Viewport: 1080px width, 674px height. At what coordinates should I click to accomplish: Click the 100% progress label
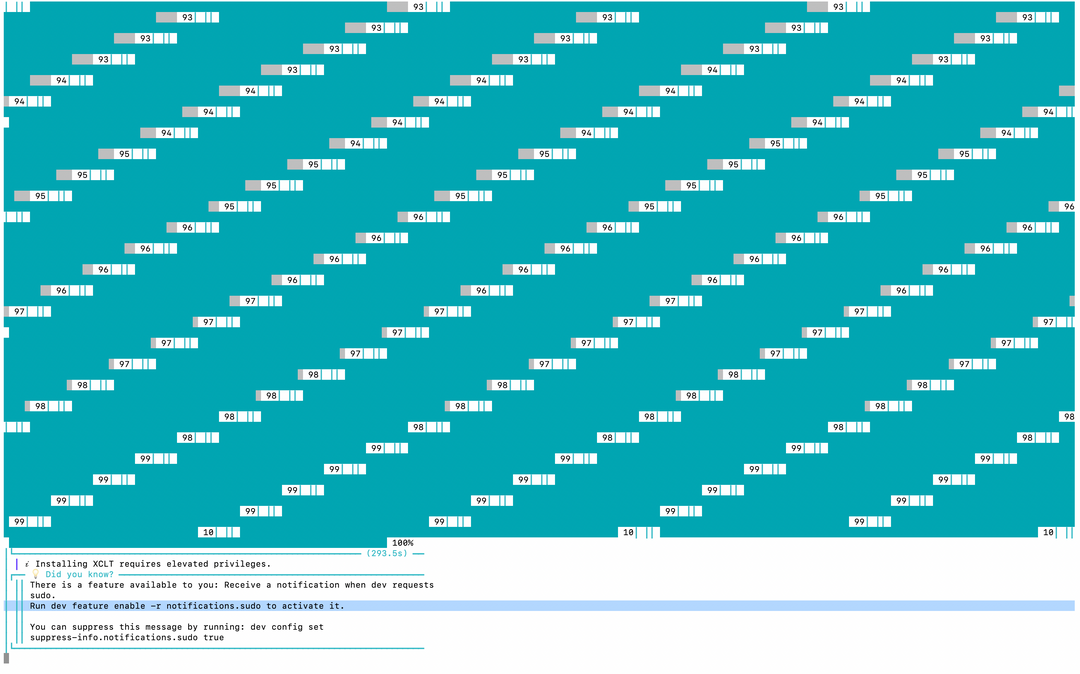[403, 543]
